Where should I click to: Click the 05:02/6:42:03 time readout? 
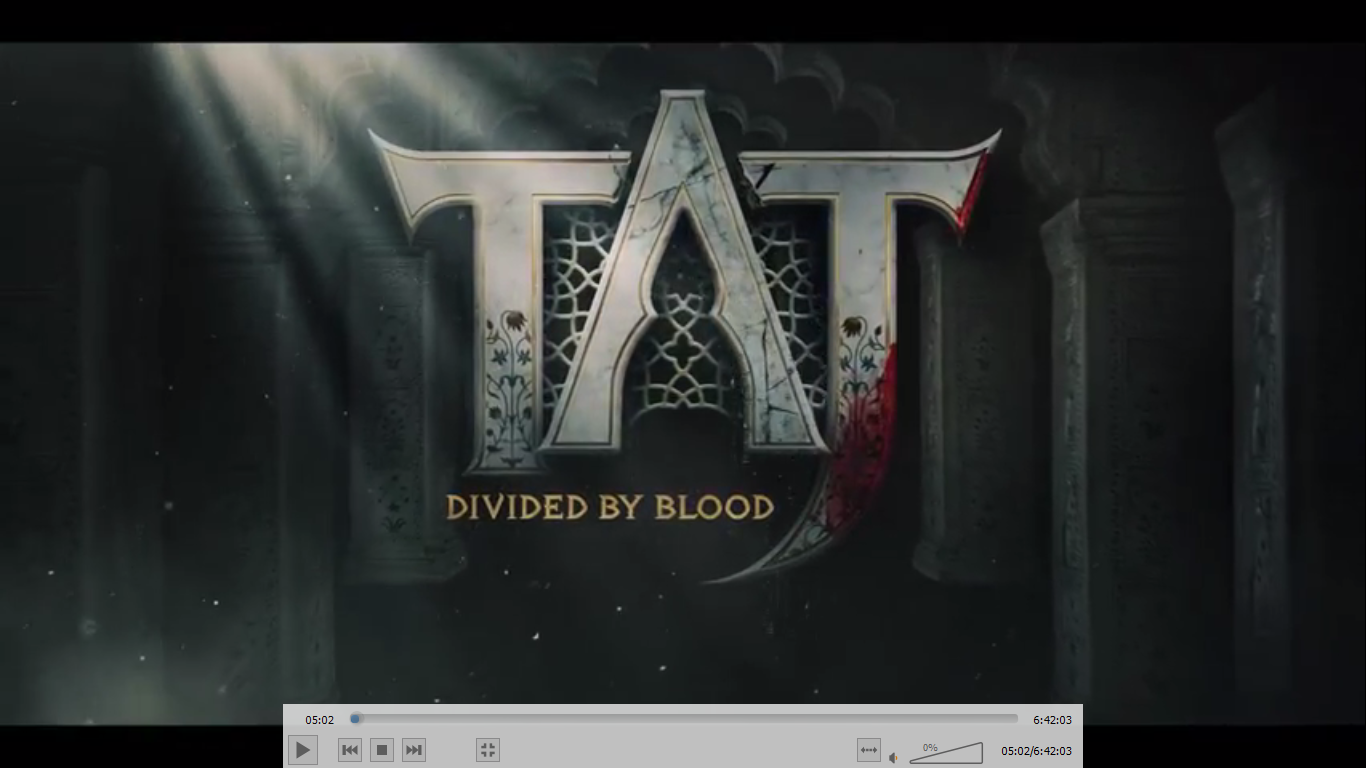1036,751
